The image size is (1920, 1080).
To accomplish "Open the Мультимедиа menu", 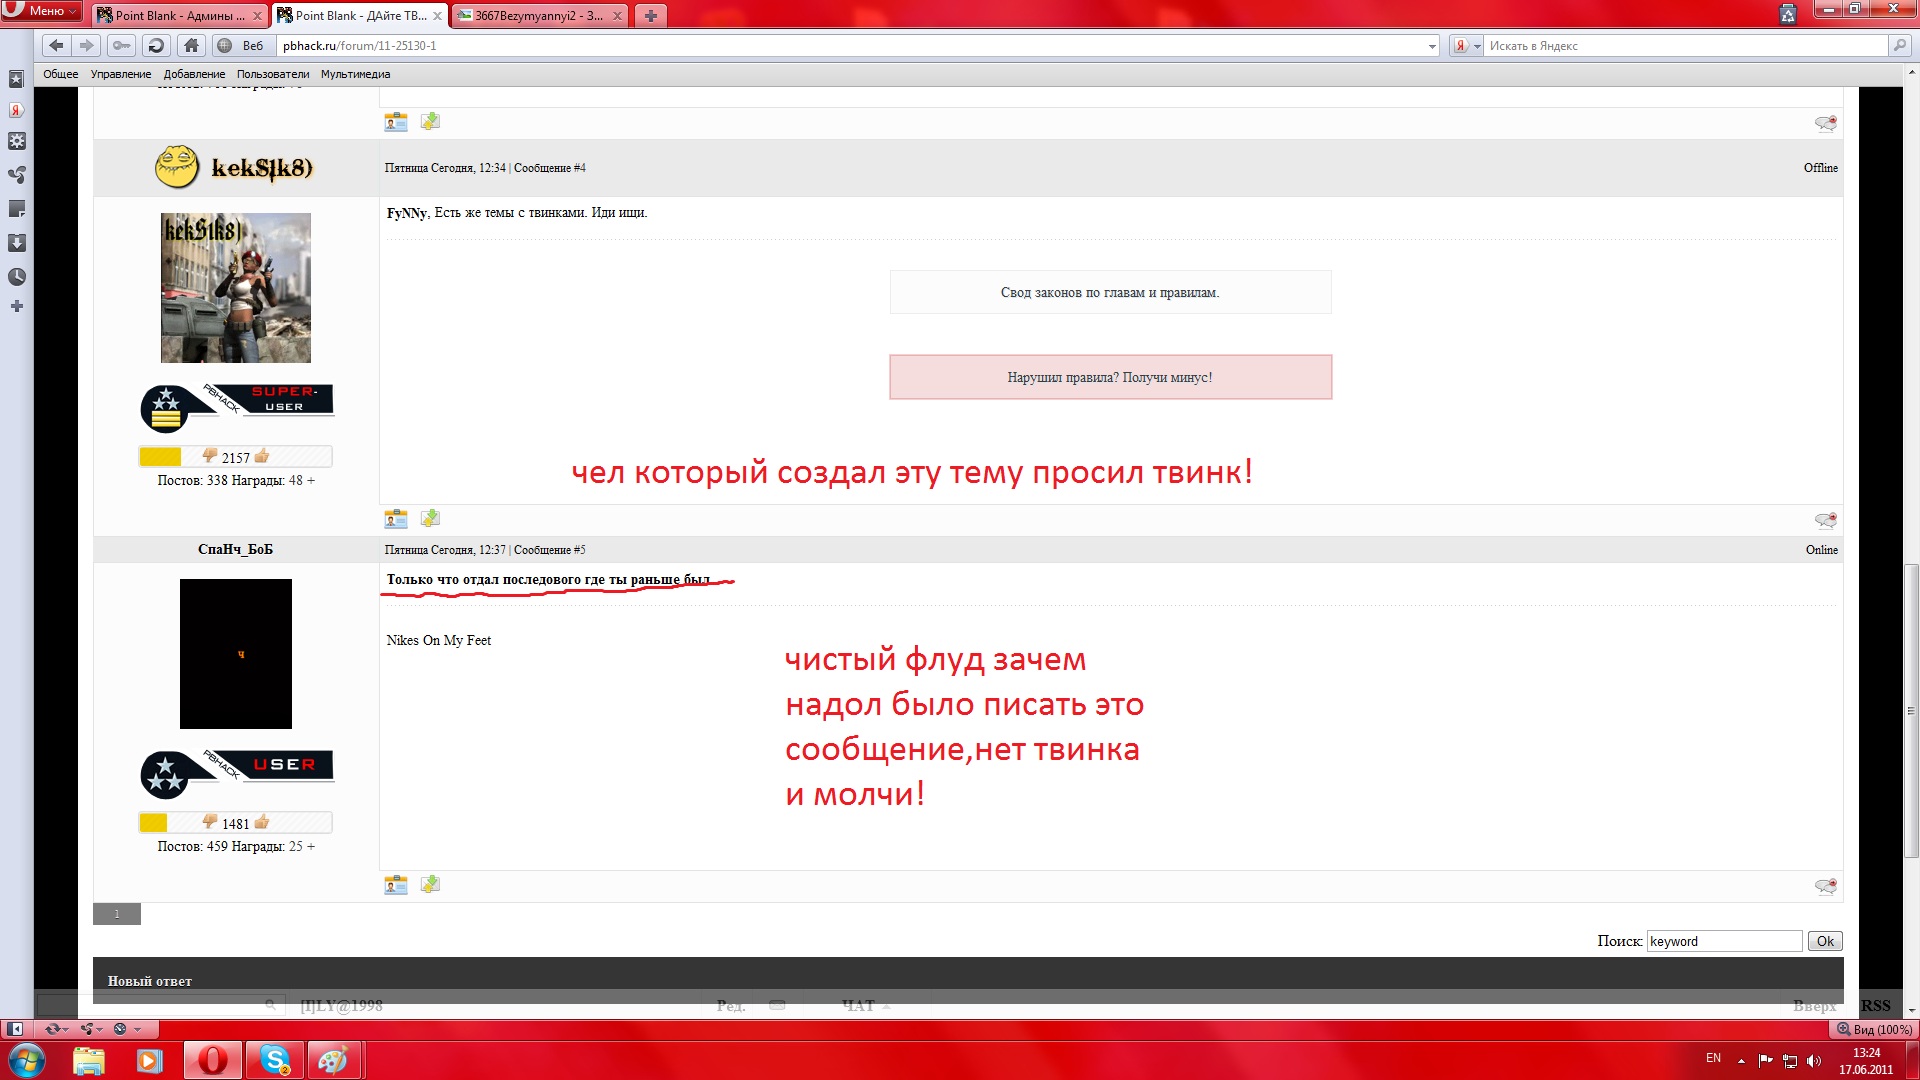I will [x=355, y=74].
